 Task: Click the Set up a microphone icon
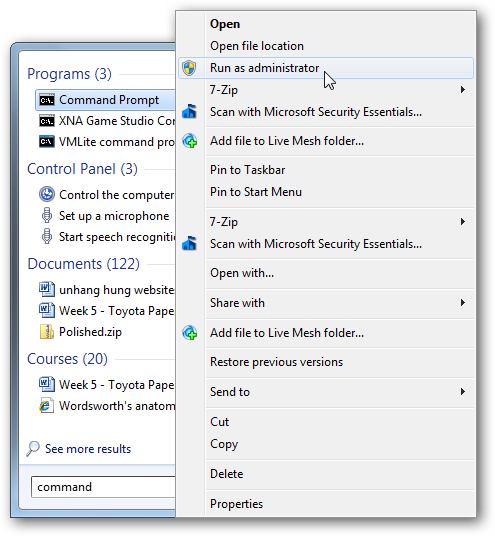click(47, 216)
